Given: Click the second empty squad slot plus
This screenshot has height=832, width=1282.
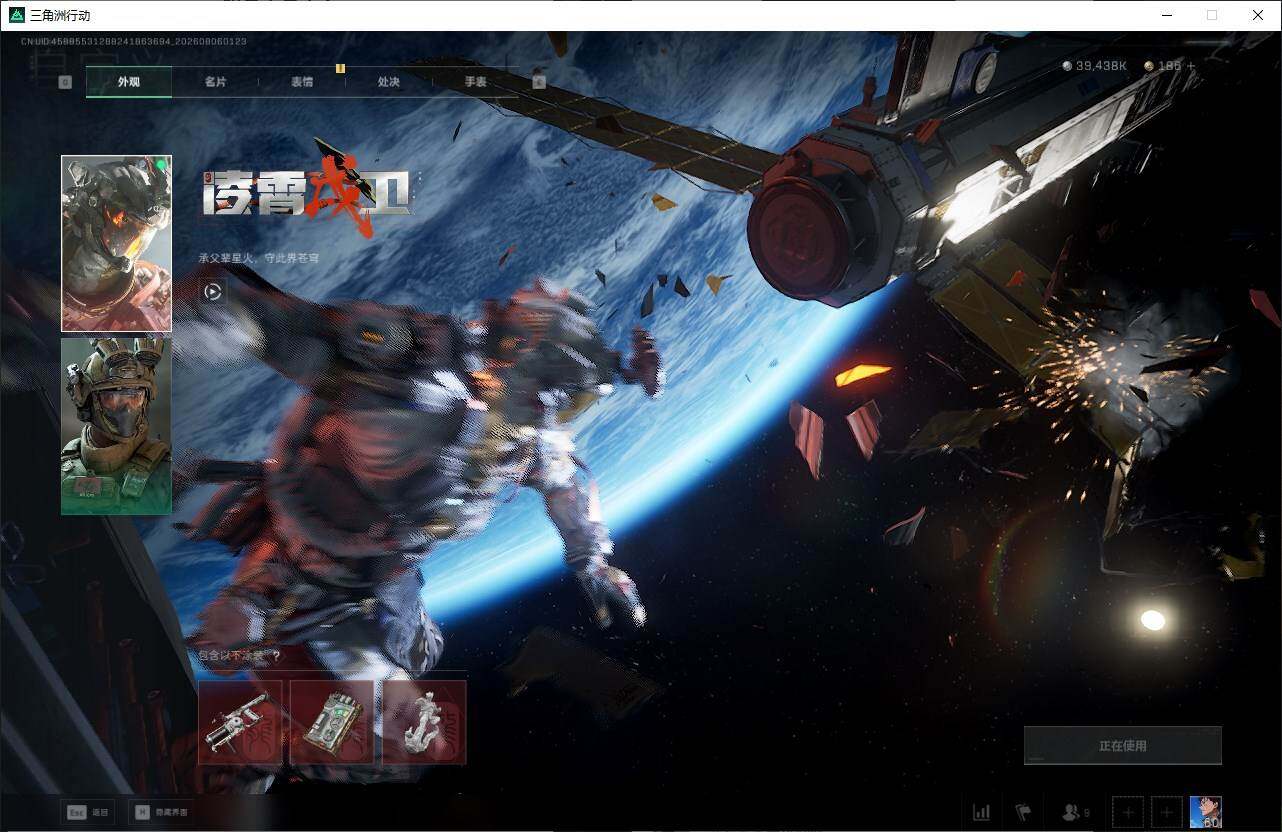Looking at the screenshot, I should [x=1166, y=813].
